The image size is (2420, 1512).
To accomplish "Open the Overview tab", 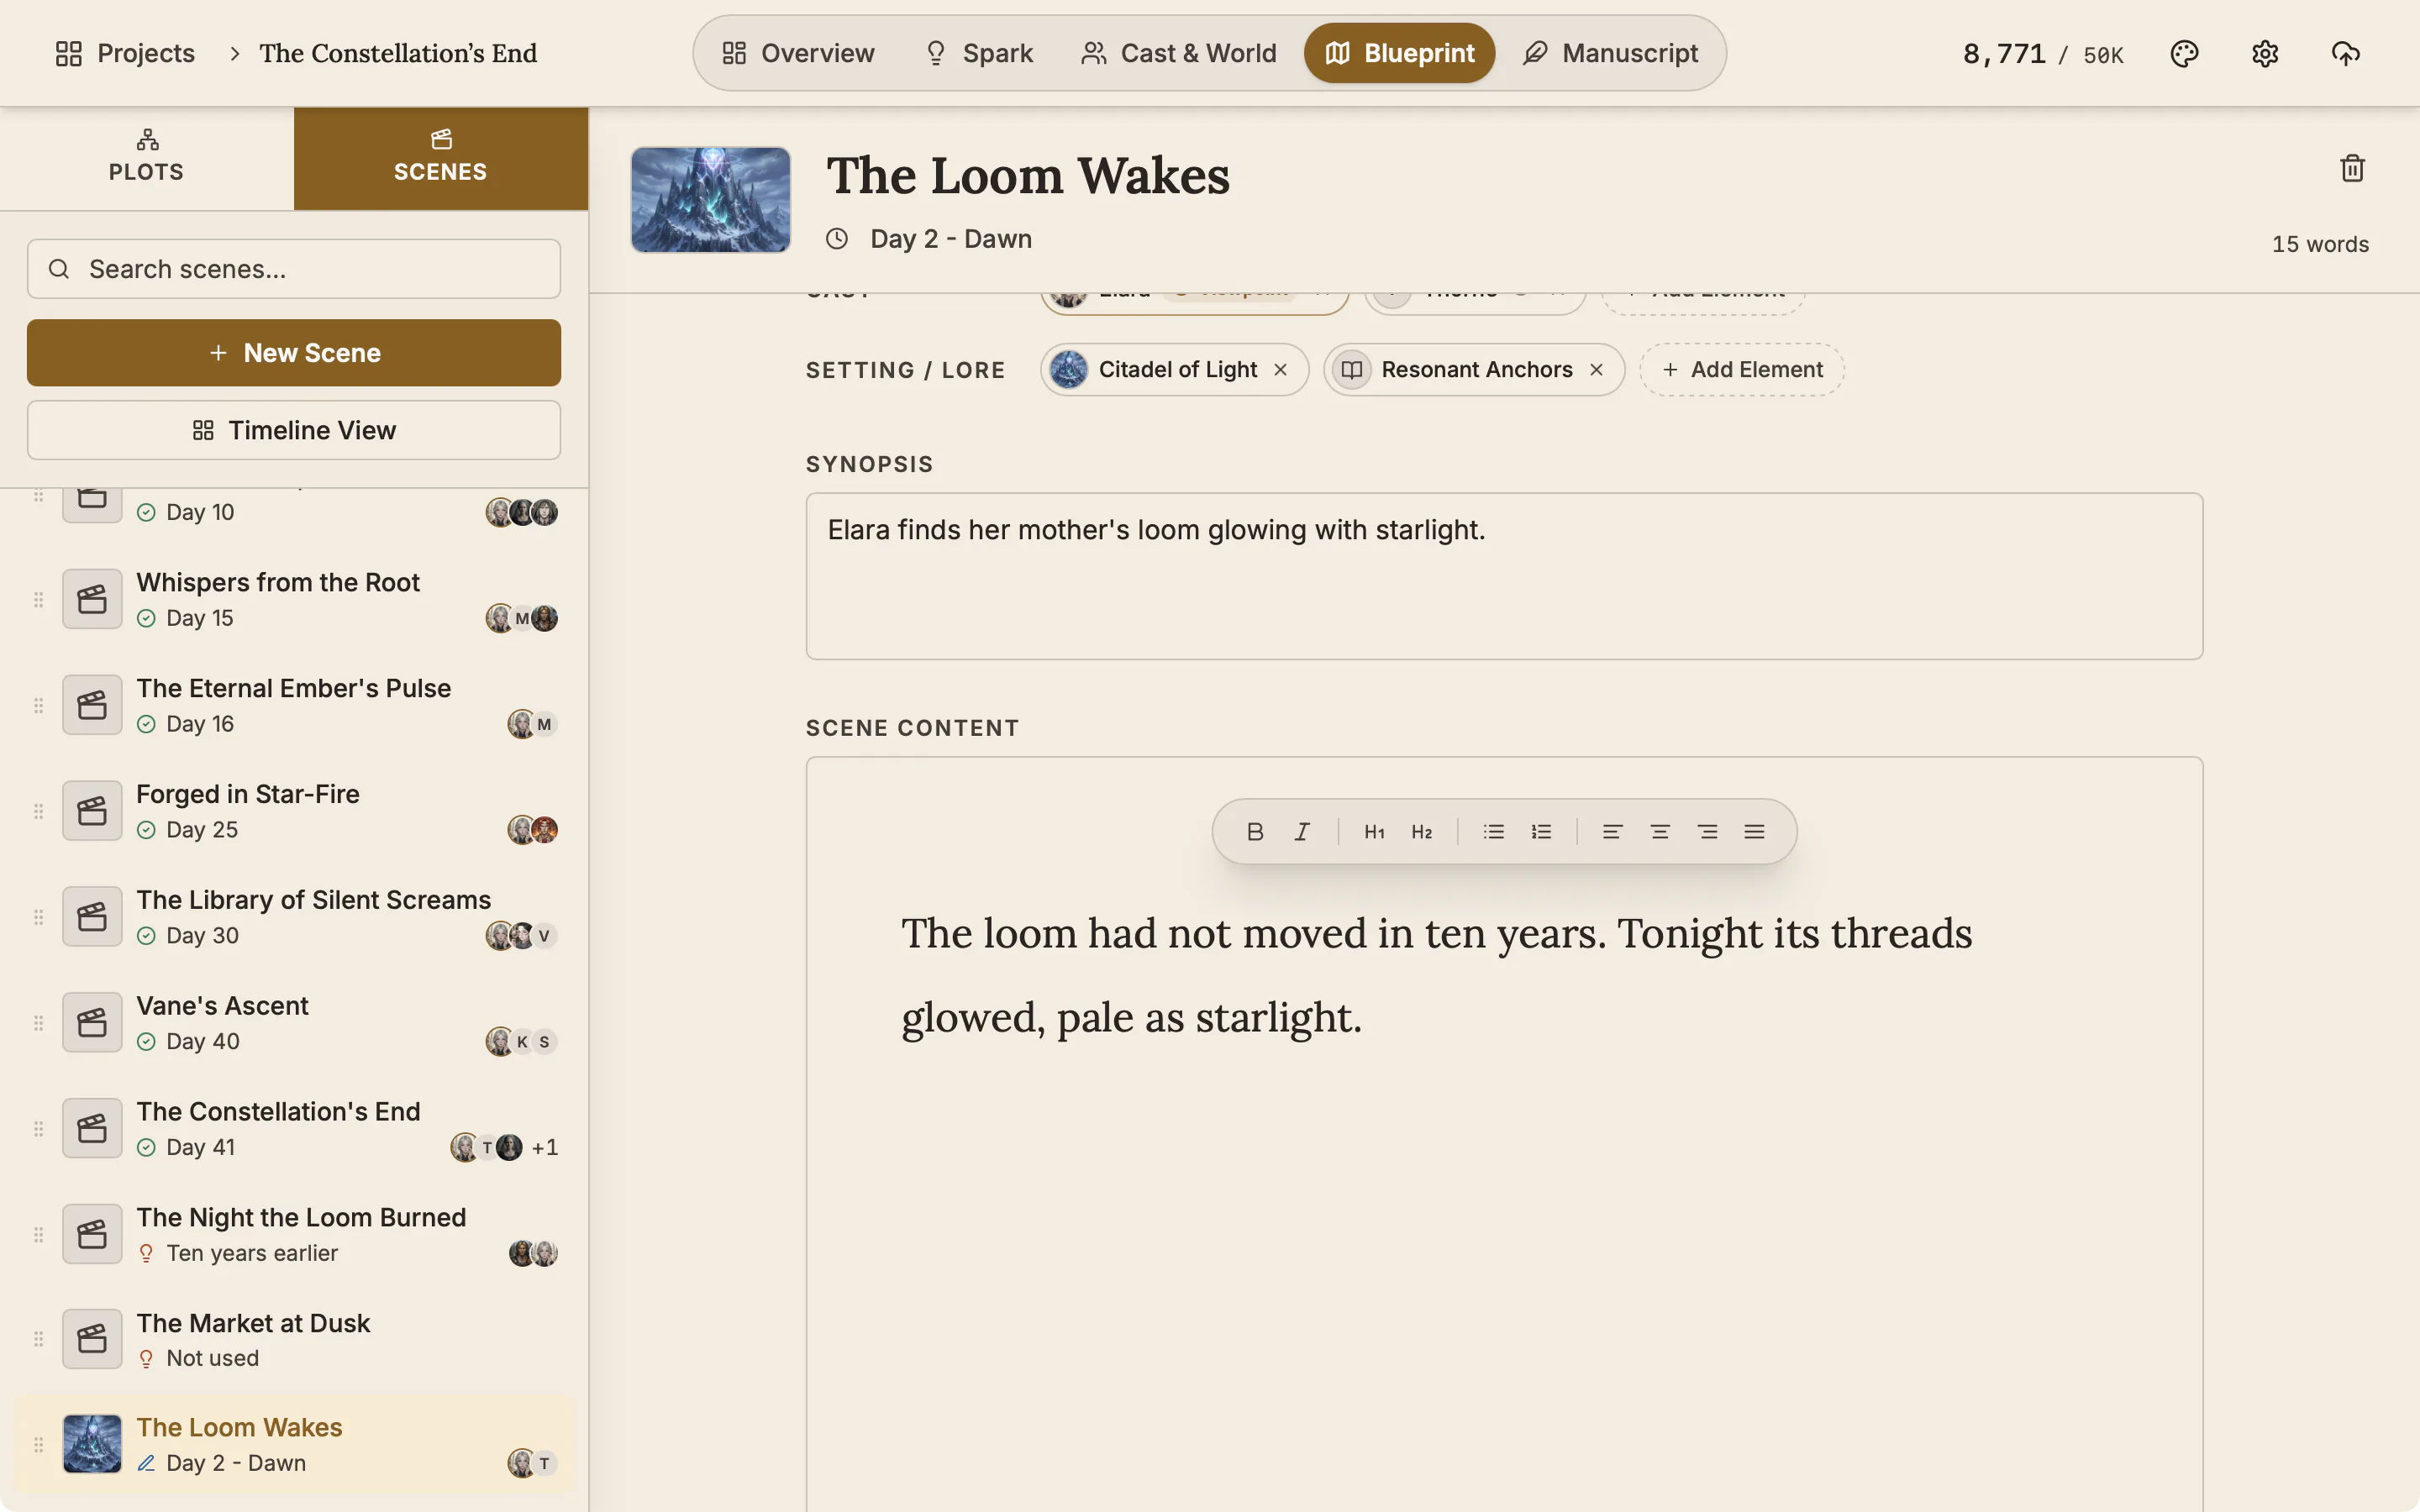I will point(798,53).
